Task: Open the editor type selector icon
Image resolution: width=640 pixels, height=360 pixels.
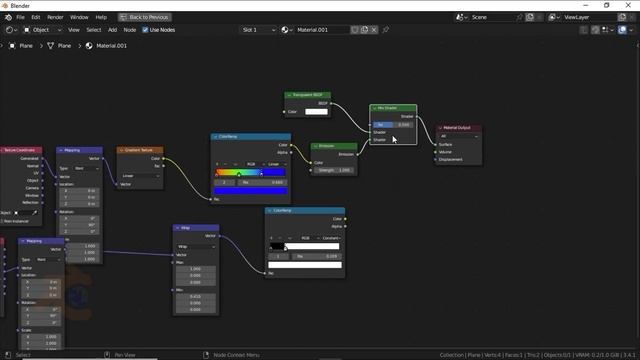Action: [11, 30]
